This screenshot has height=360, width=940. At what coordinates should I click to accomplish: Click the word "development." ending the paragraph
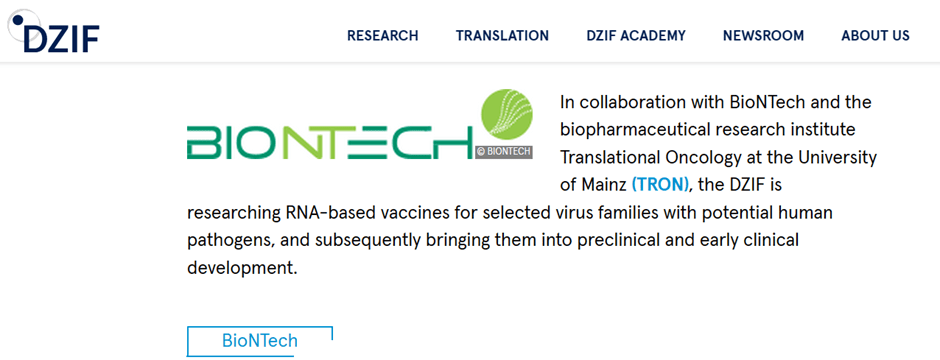coord(242,268)
